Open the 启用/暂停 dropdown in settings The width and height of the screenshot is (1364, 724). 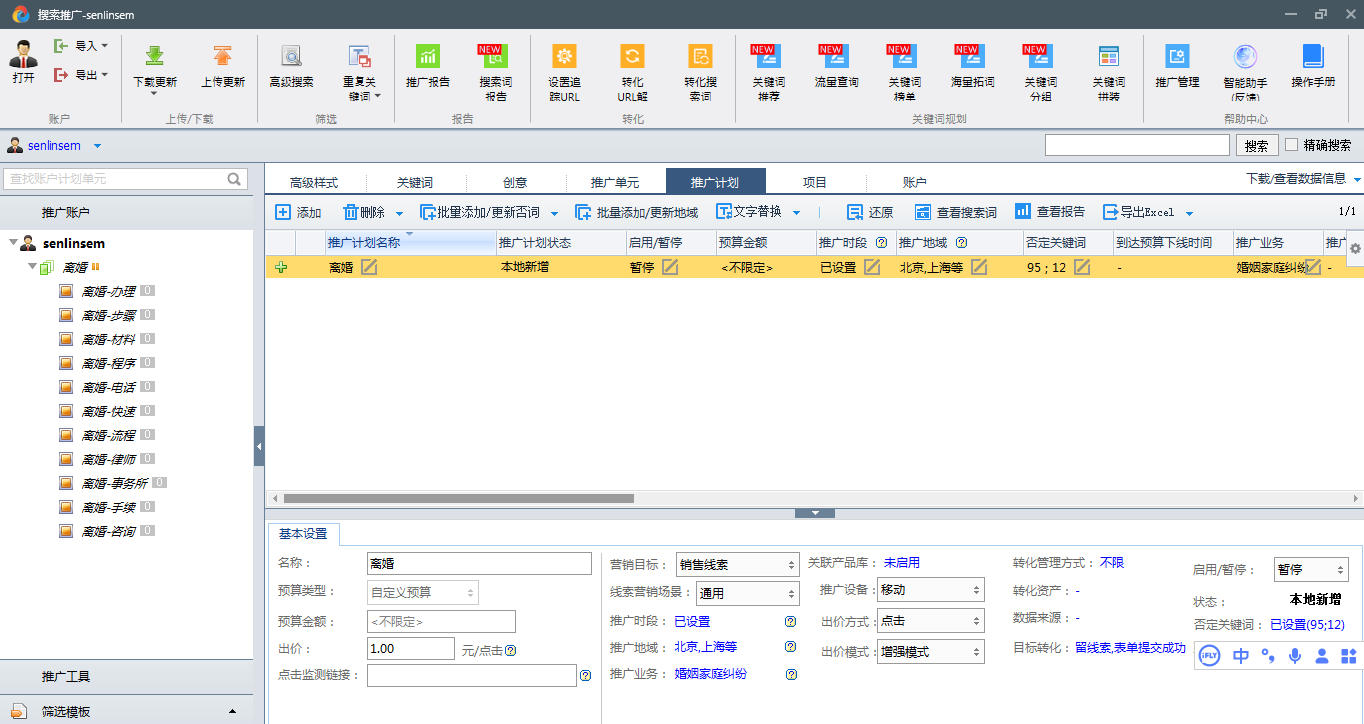point(1311,569)
